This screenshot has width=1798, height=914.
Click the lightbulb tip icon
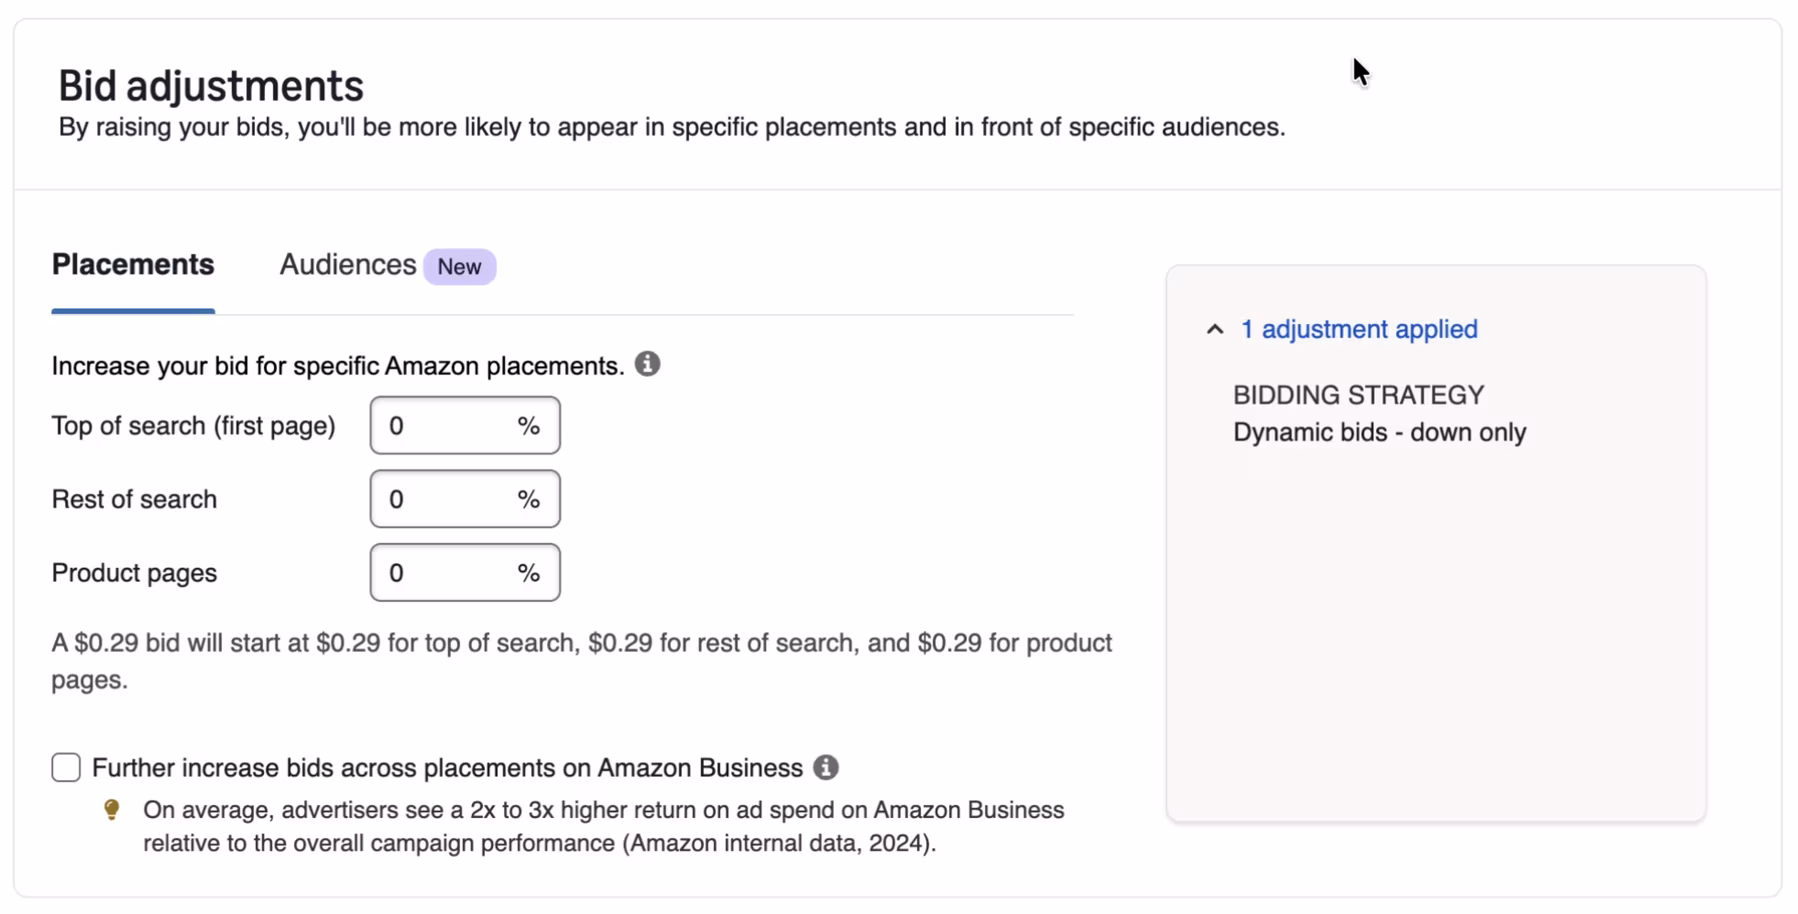coord(112,809)
